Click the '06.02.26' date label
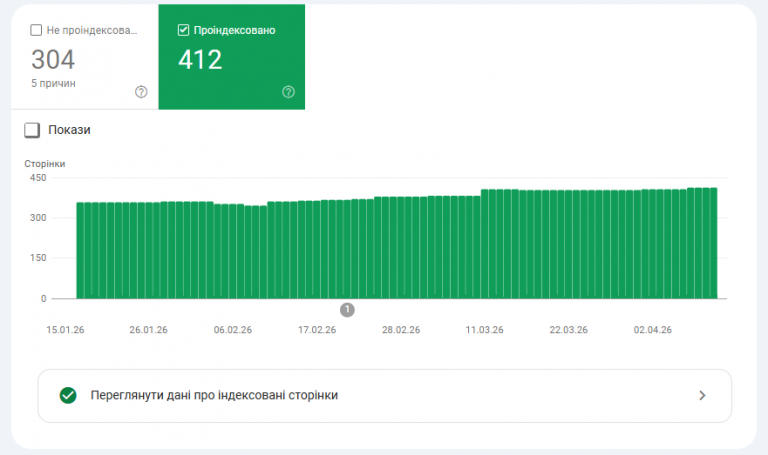Screen dimensions: 768x455 click(x=233, y=330)
